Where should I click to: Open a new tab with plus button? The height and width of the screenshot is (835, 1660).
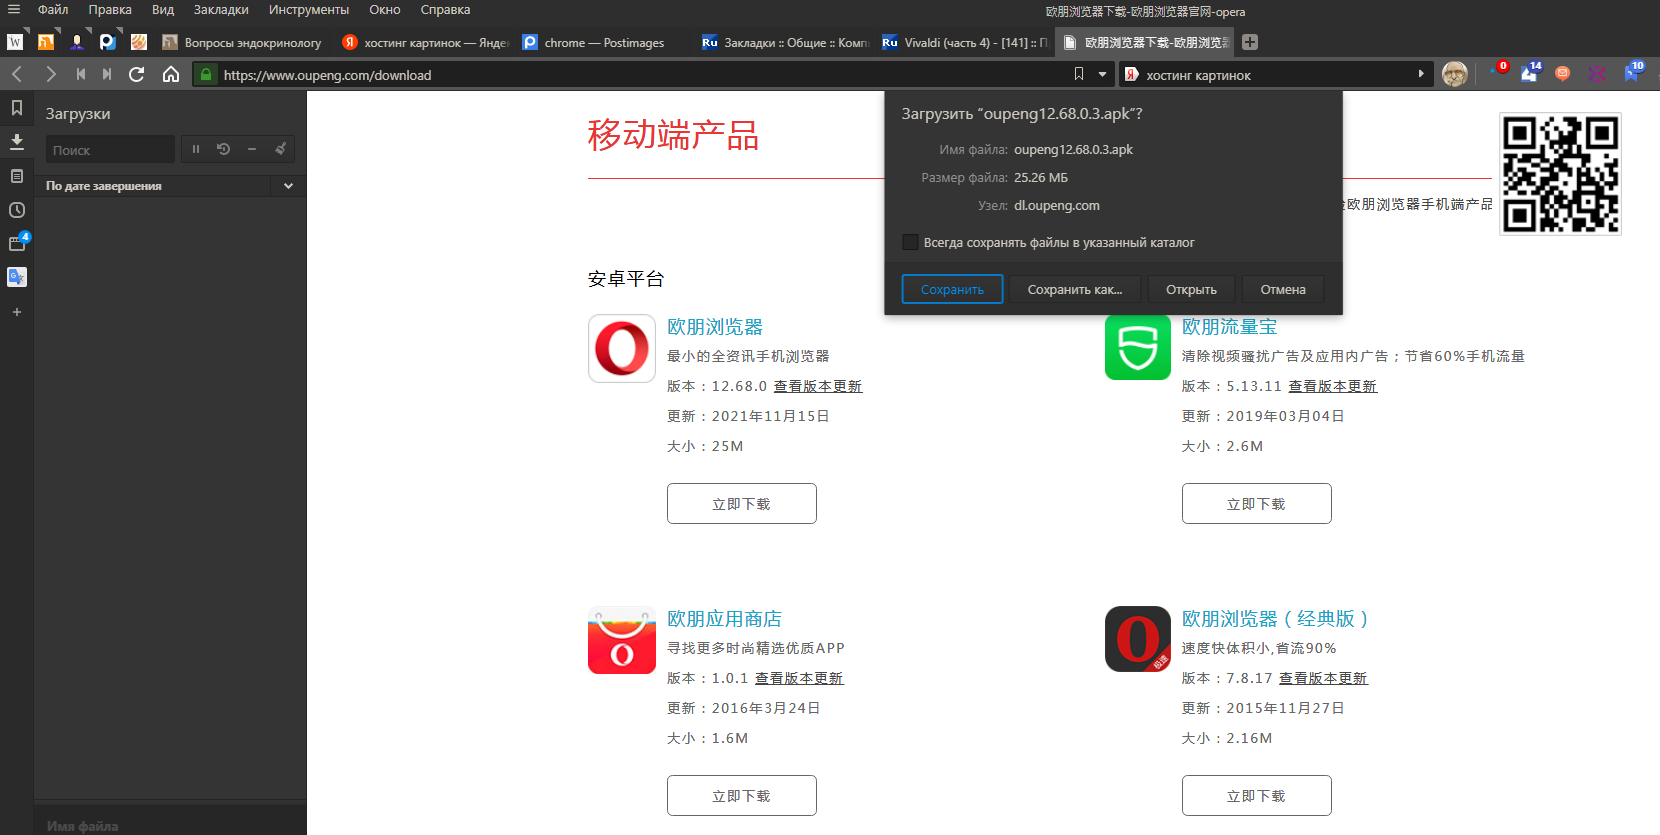pos(1250,42)
